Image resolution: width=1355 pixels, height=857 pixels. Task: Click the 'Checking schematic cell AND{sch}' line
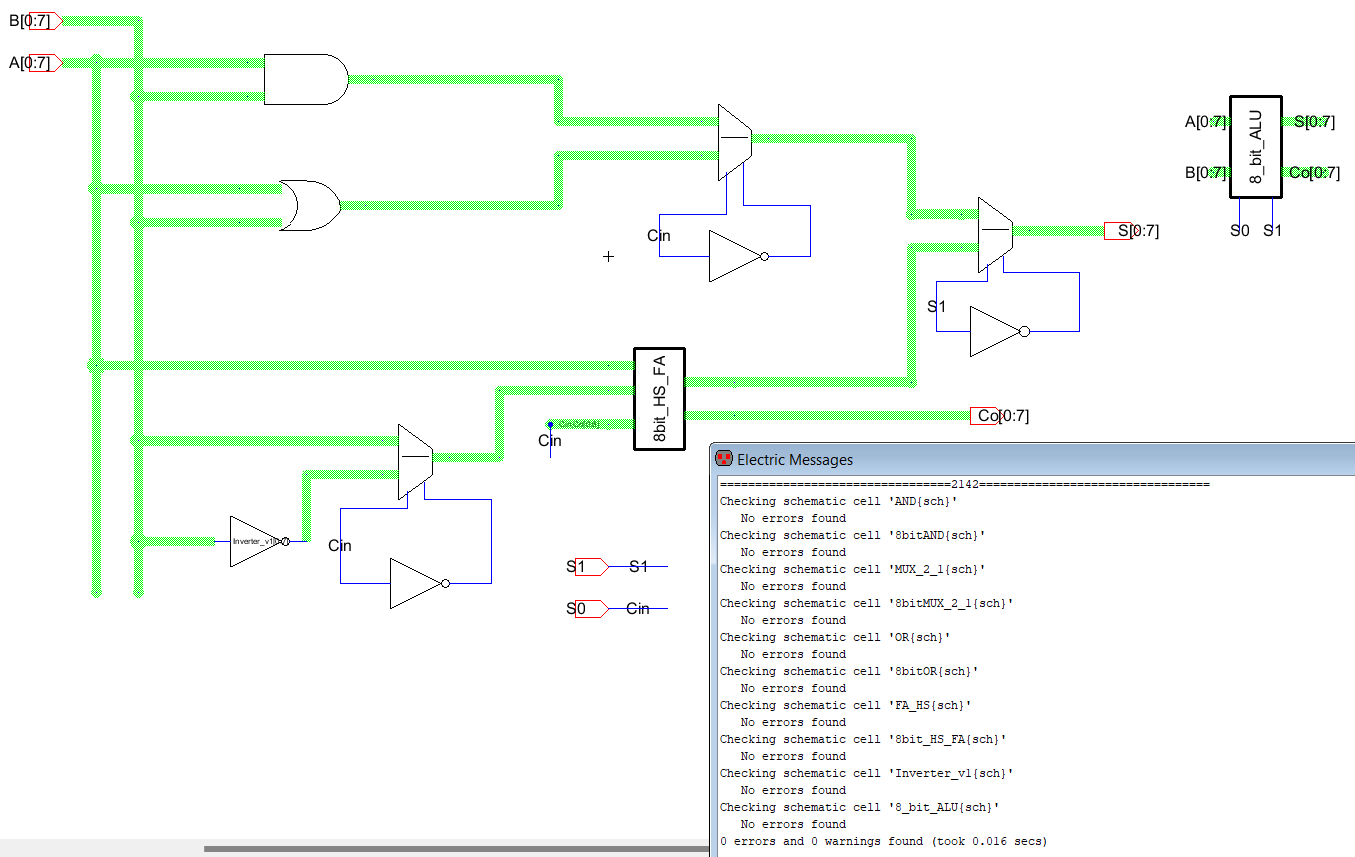(838, 501)
